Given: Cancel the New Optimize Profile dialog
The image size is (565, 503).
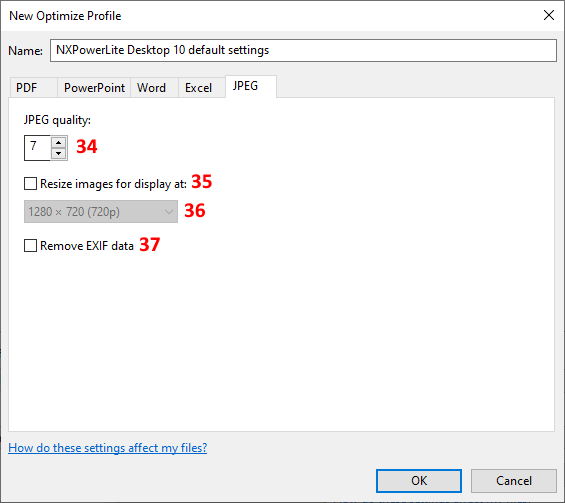Looking at the screenshot, I should click(513, 481).
